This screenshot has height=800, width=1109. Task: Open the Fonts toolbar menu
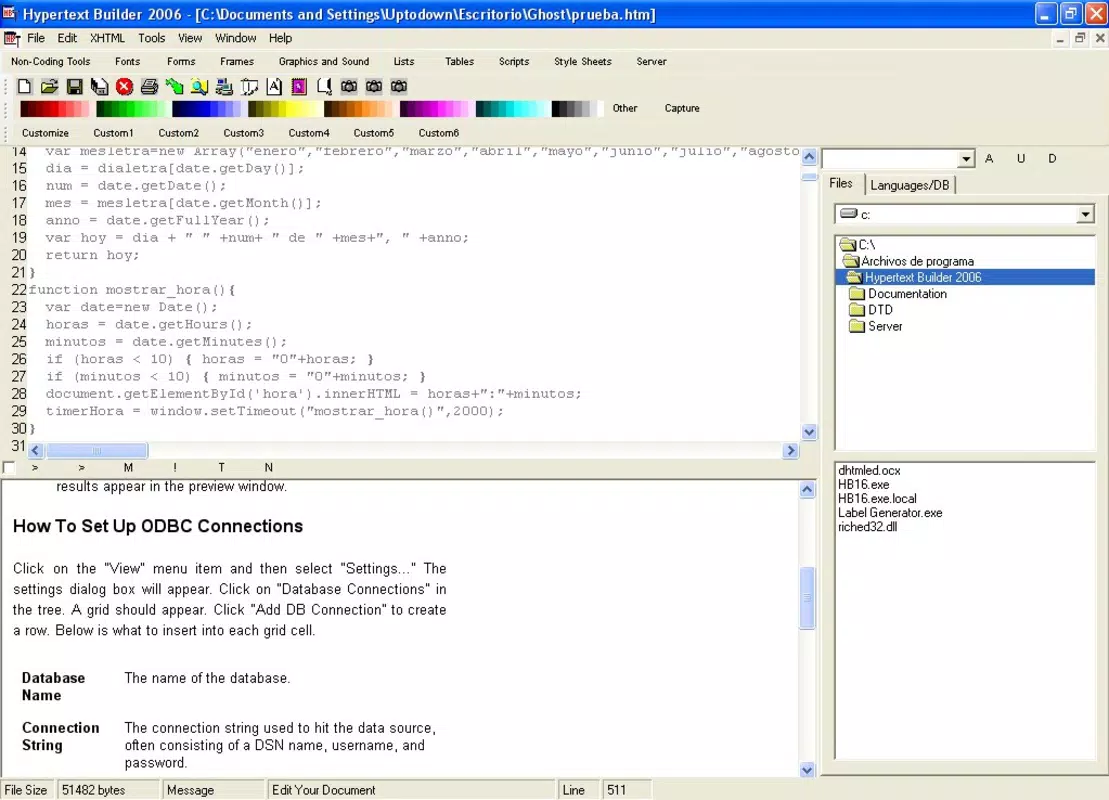pos(127,62)
